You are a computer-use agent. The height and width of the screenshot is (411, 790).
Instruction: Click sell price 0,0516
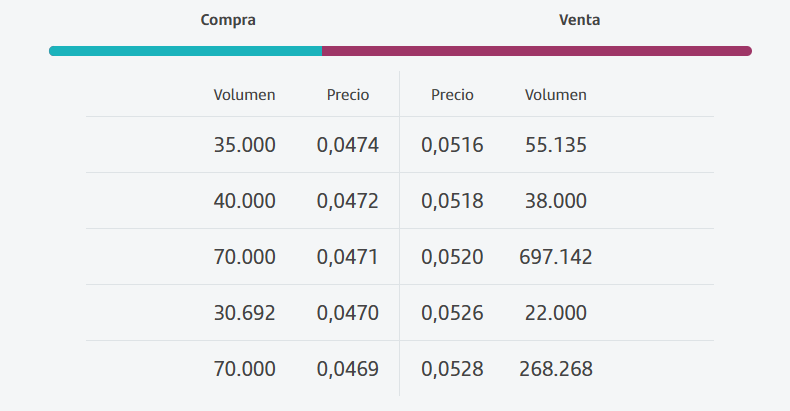tap(452, 145)
